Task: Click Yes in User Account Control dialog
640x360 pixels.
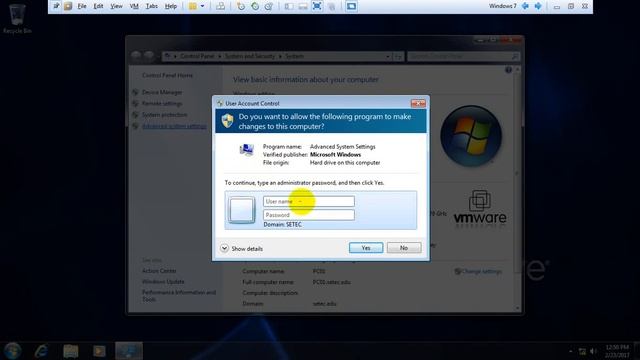Action: point(366,248)
